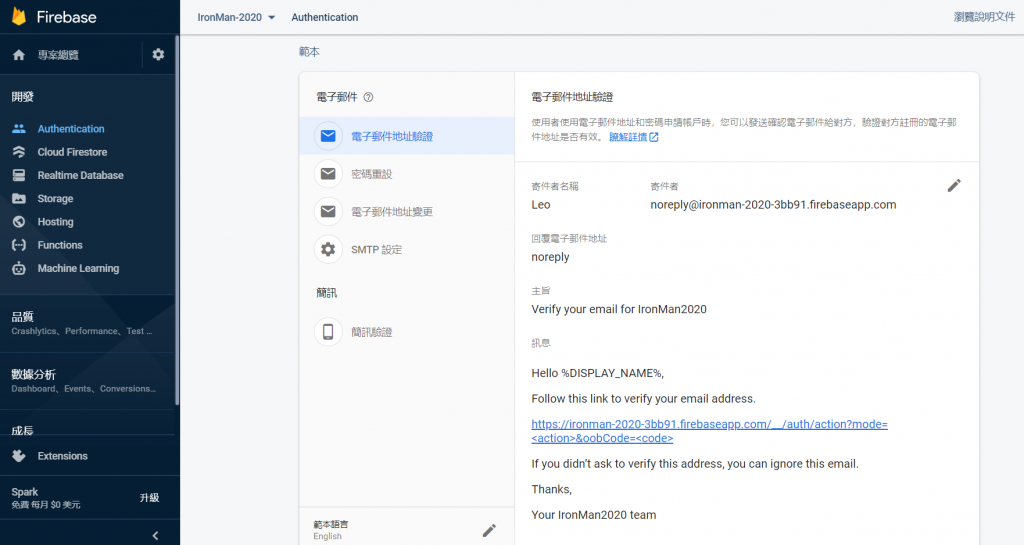
Task: Click the sidebar vertical scrollbar
Action: pos(177,222)
